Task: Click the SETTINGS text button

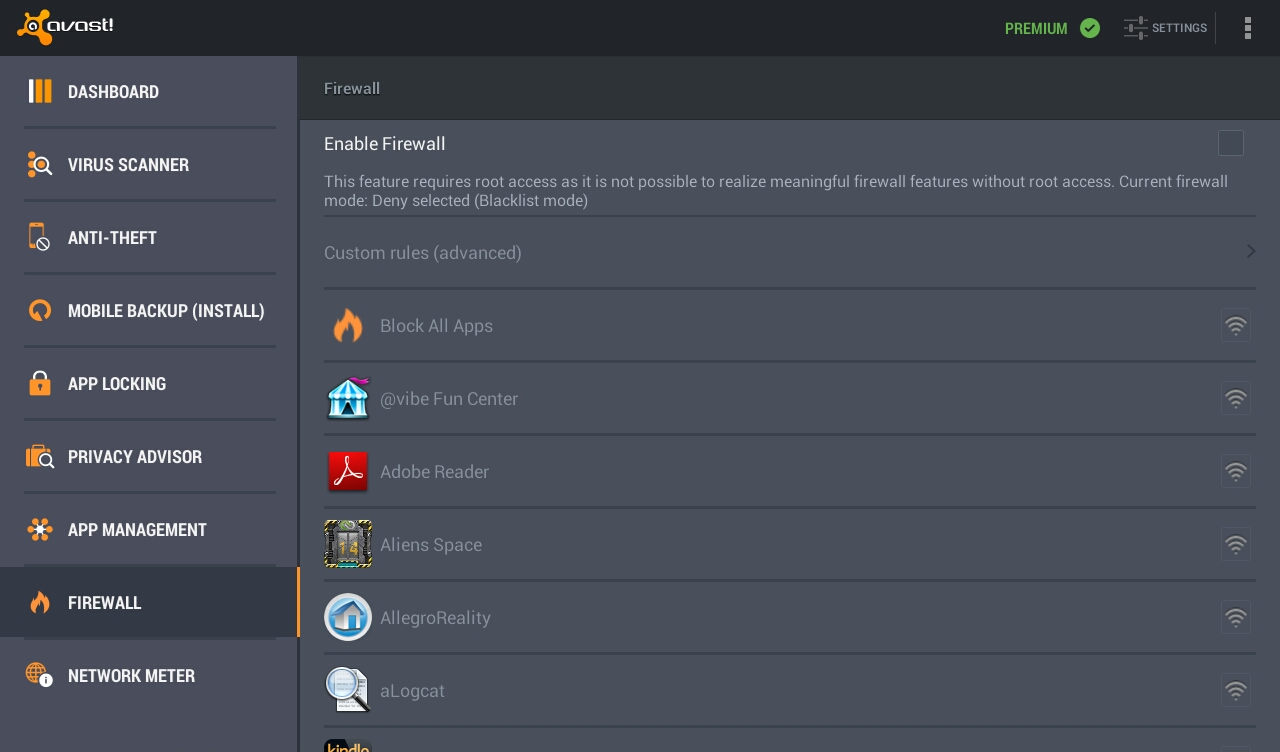Action: (x=1179, y=28)
